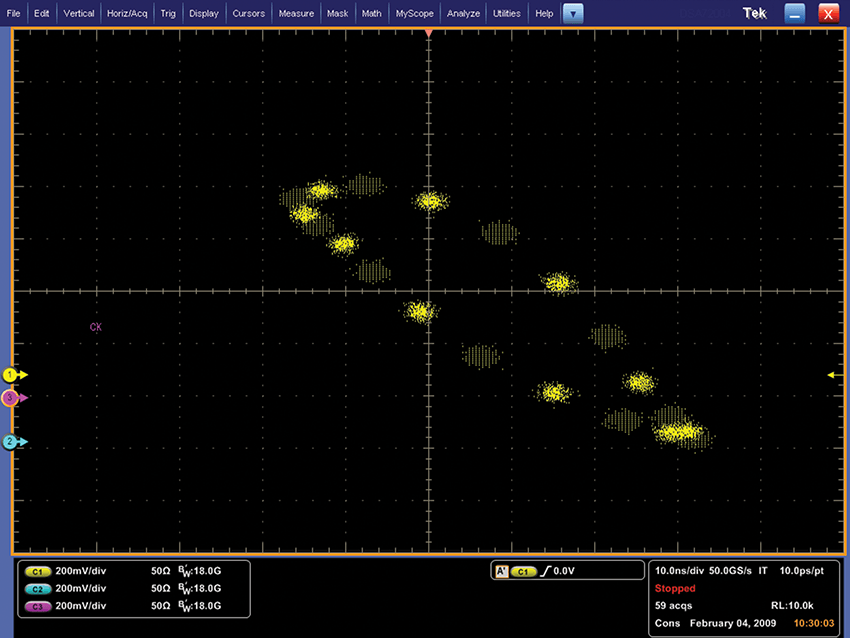The height and width of the screenshot is (638, 850).
Task: Click the cyan channel 2 ground marker
Action: tap(12, 441)
